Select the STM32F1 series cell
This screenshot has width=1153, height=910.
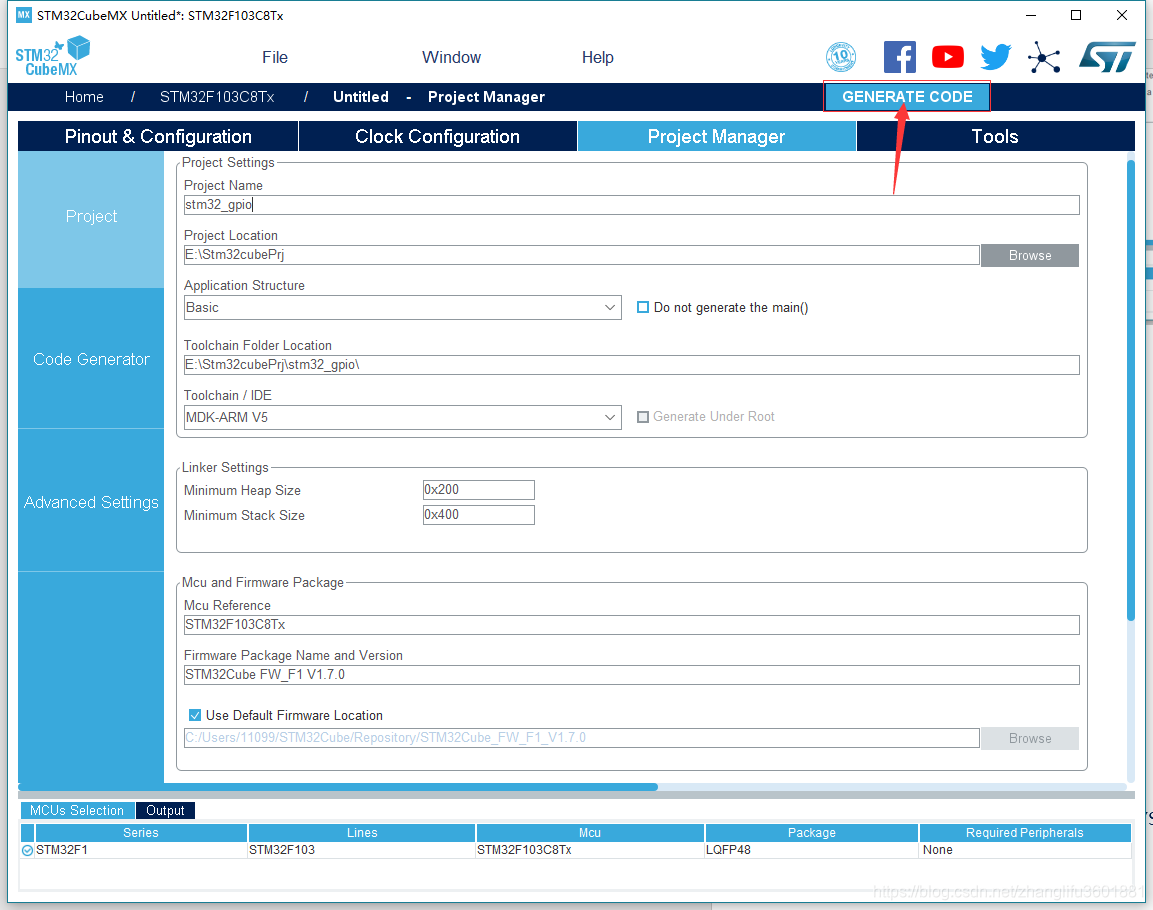[140, 850]
